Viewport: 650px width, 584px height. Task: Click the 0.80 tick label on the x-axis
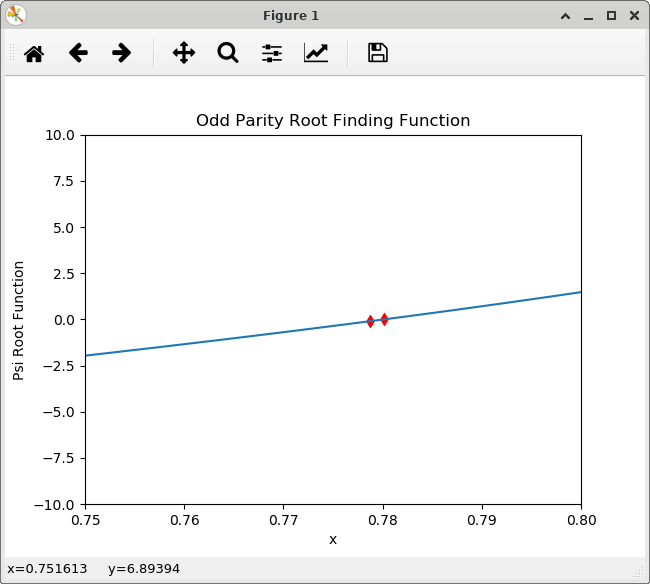pos(581,521)
